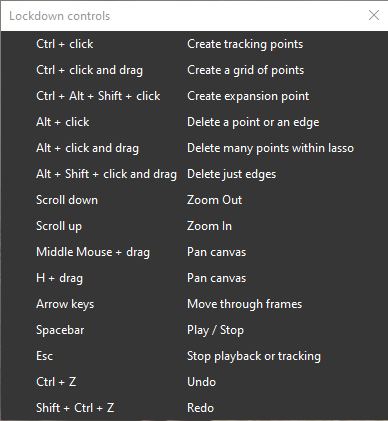Click 'Delete a point or an edge'
Screen dimensions: 388x421
pyautogui.click(x=253, y=122)
